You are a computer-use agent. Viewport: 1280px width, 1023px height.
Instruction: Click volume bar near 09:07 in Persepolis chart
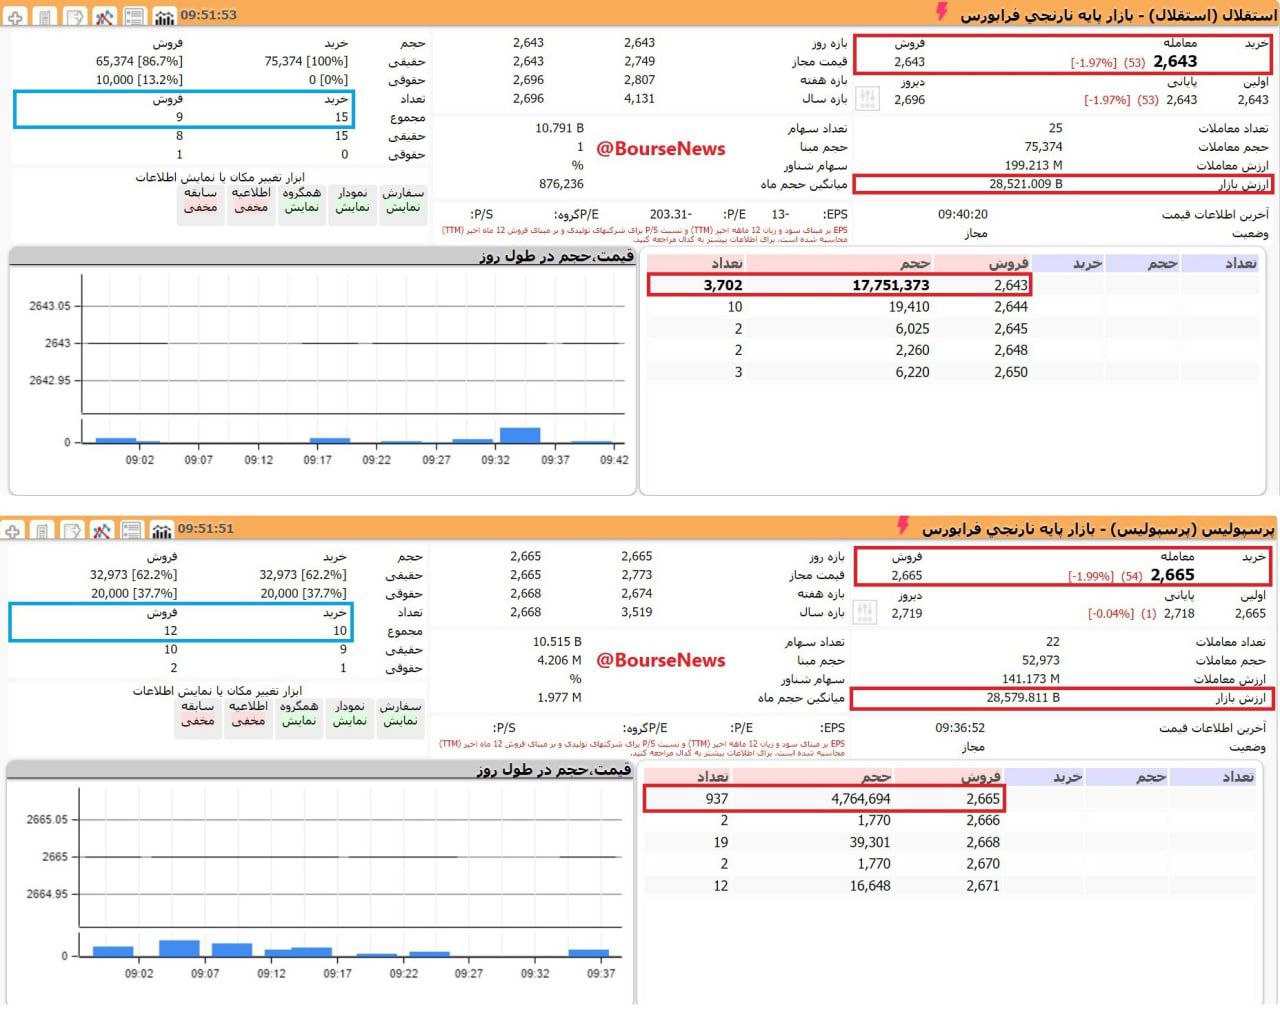pyautogui.click(x=179, y=948)
